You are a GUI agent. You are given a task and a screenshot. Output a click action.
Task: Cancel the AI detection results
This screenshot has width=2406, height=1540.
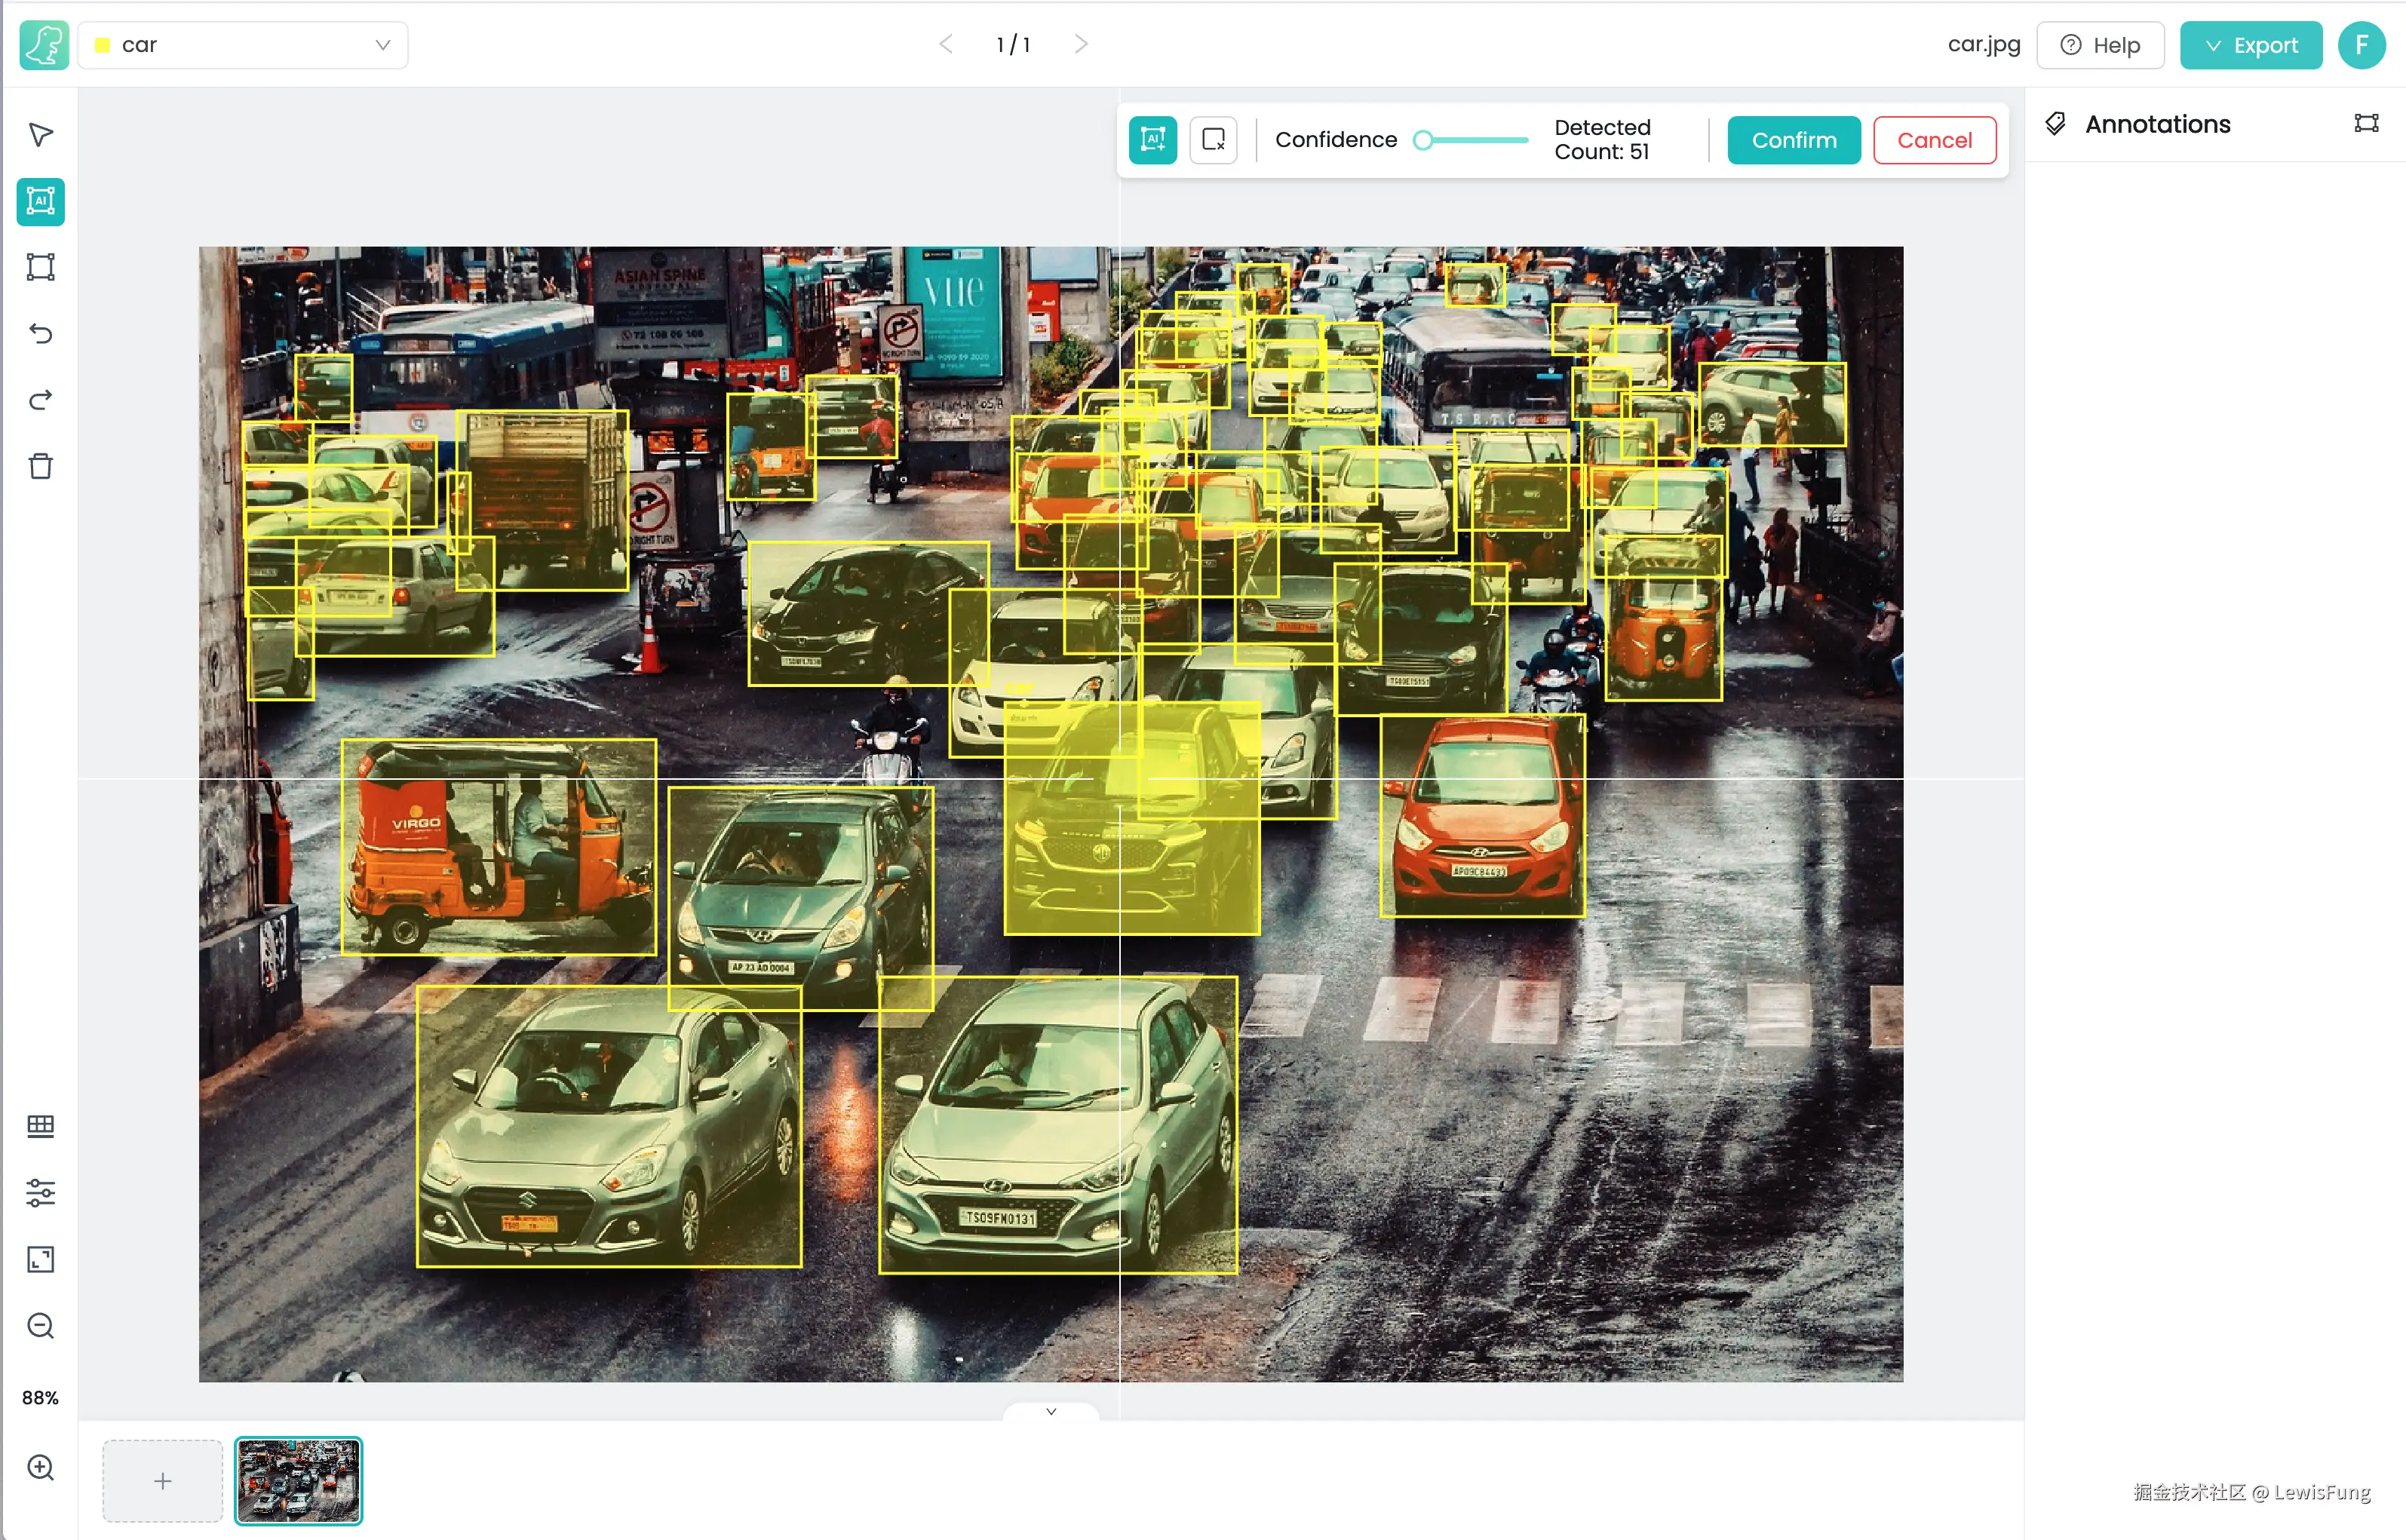[x=1933, y=140]
